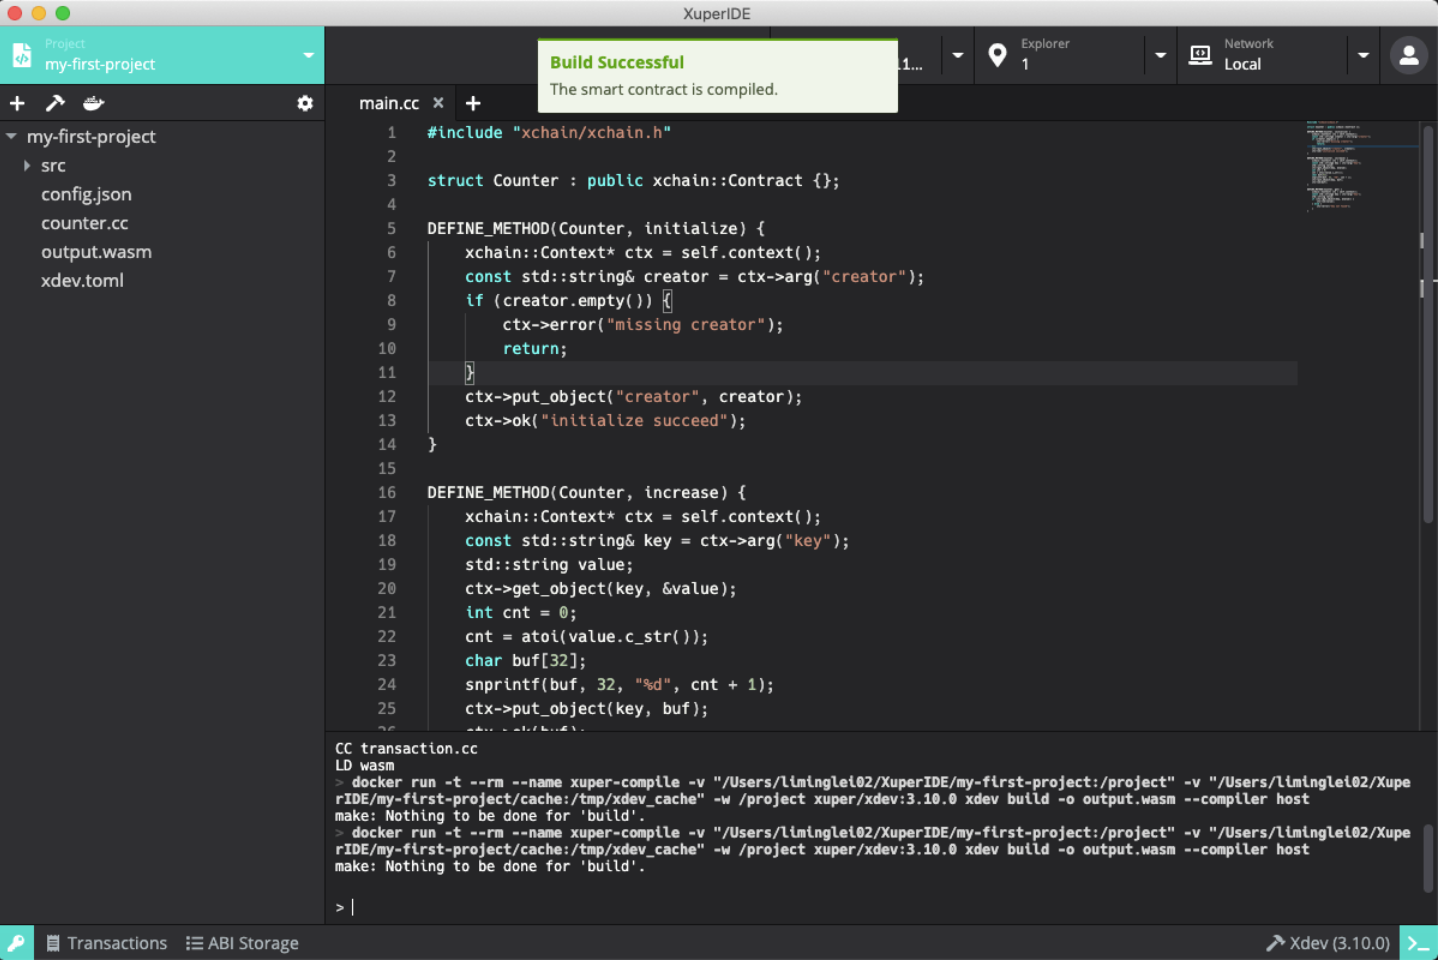Expand the src folder

(27, 165)
